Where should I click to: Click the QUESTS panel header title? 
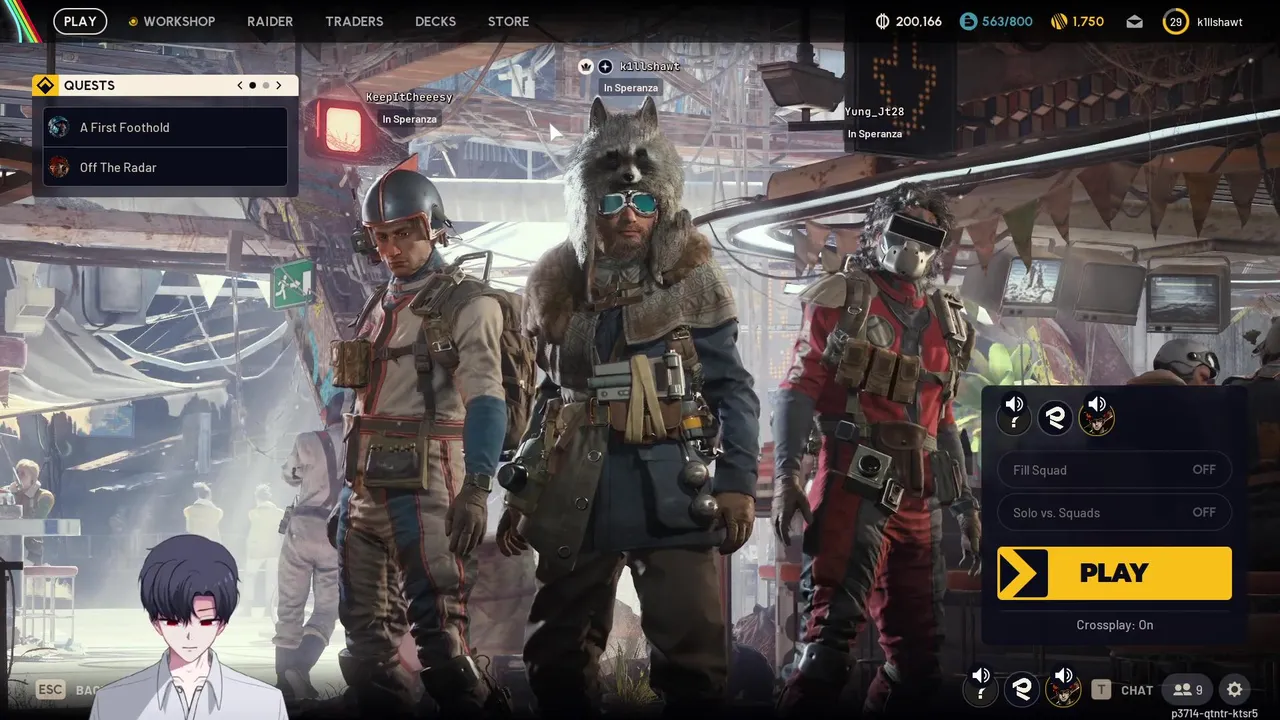(89, 85)
